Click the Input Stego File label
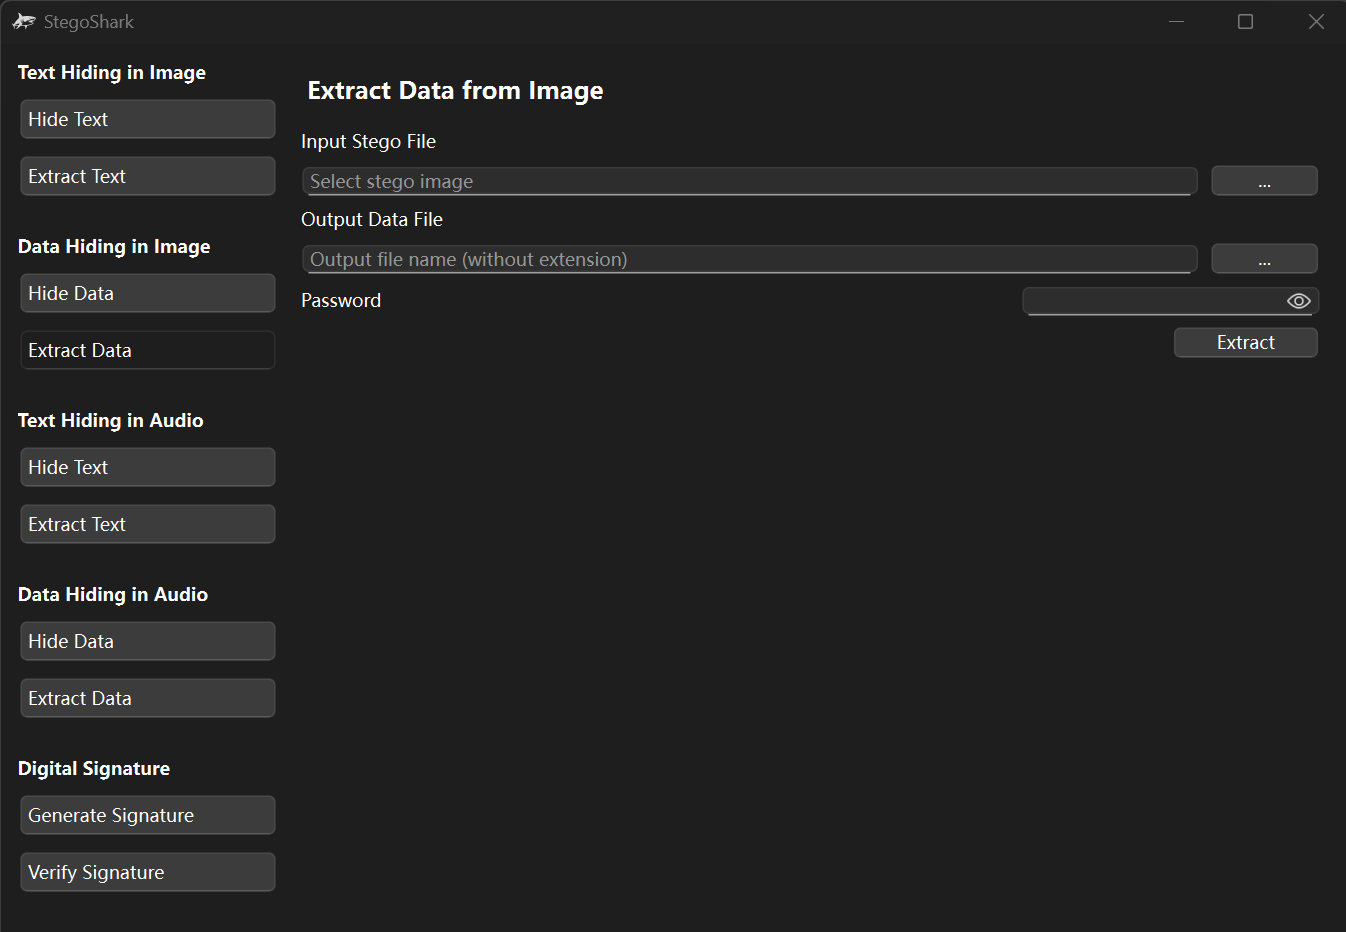The image size is (1346, 932). 368,141
